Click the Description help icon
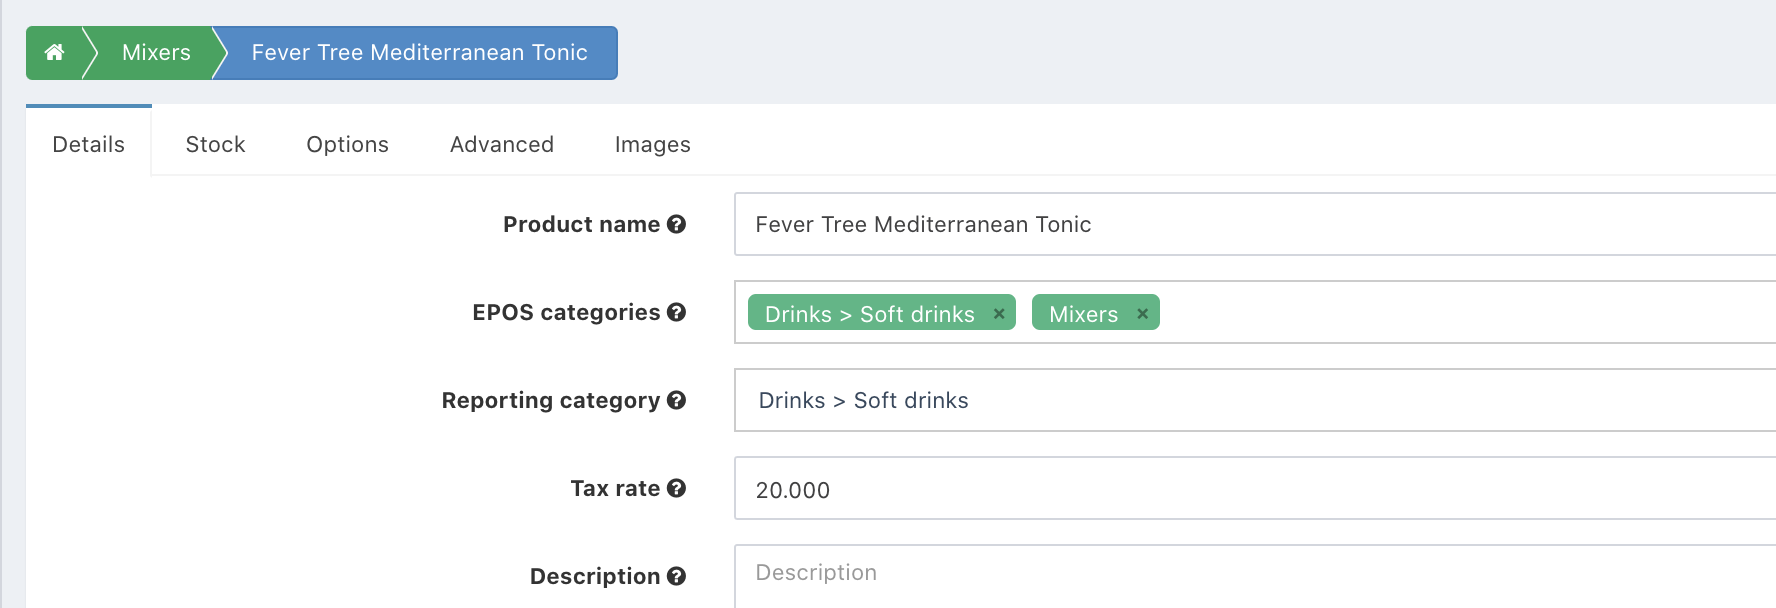Screen dimensions: 1776x608 [x=677, y=576]
